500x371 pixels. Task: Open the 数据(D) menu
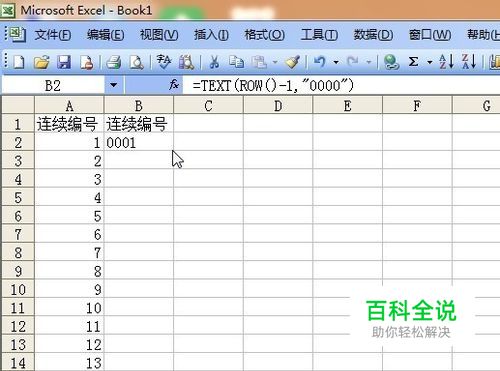click(373, 35)
